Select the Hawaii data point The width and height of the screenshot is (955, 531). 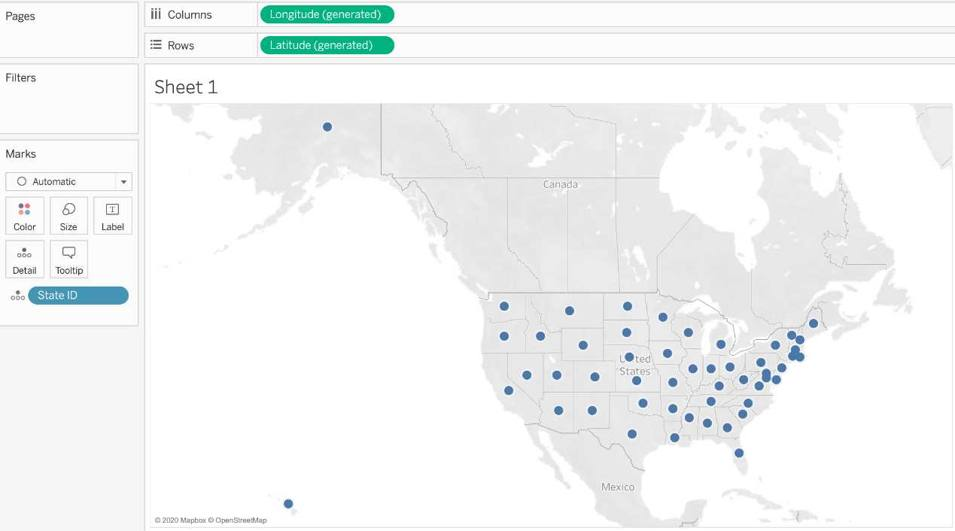click(x=288, y=504)
